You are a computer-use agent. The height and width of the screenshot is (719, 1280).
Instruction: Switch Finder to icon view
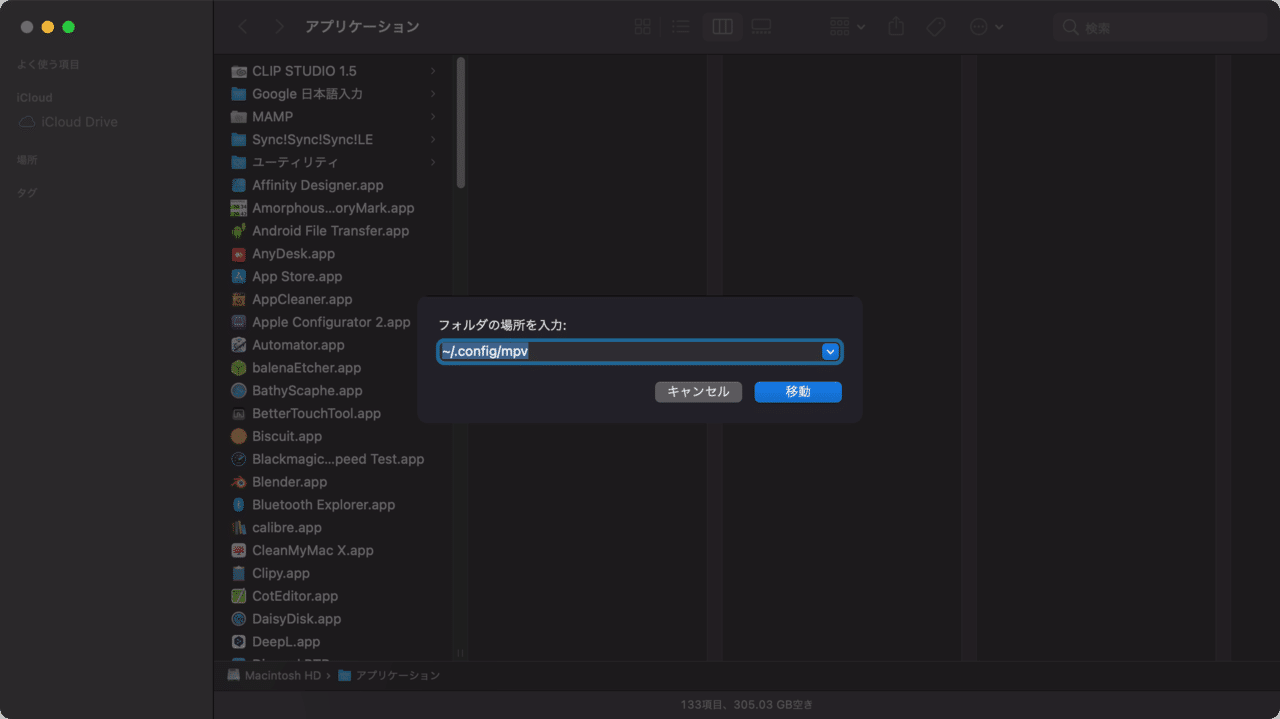642,26
